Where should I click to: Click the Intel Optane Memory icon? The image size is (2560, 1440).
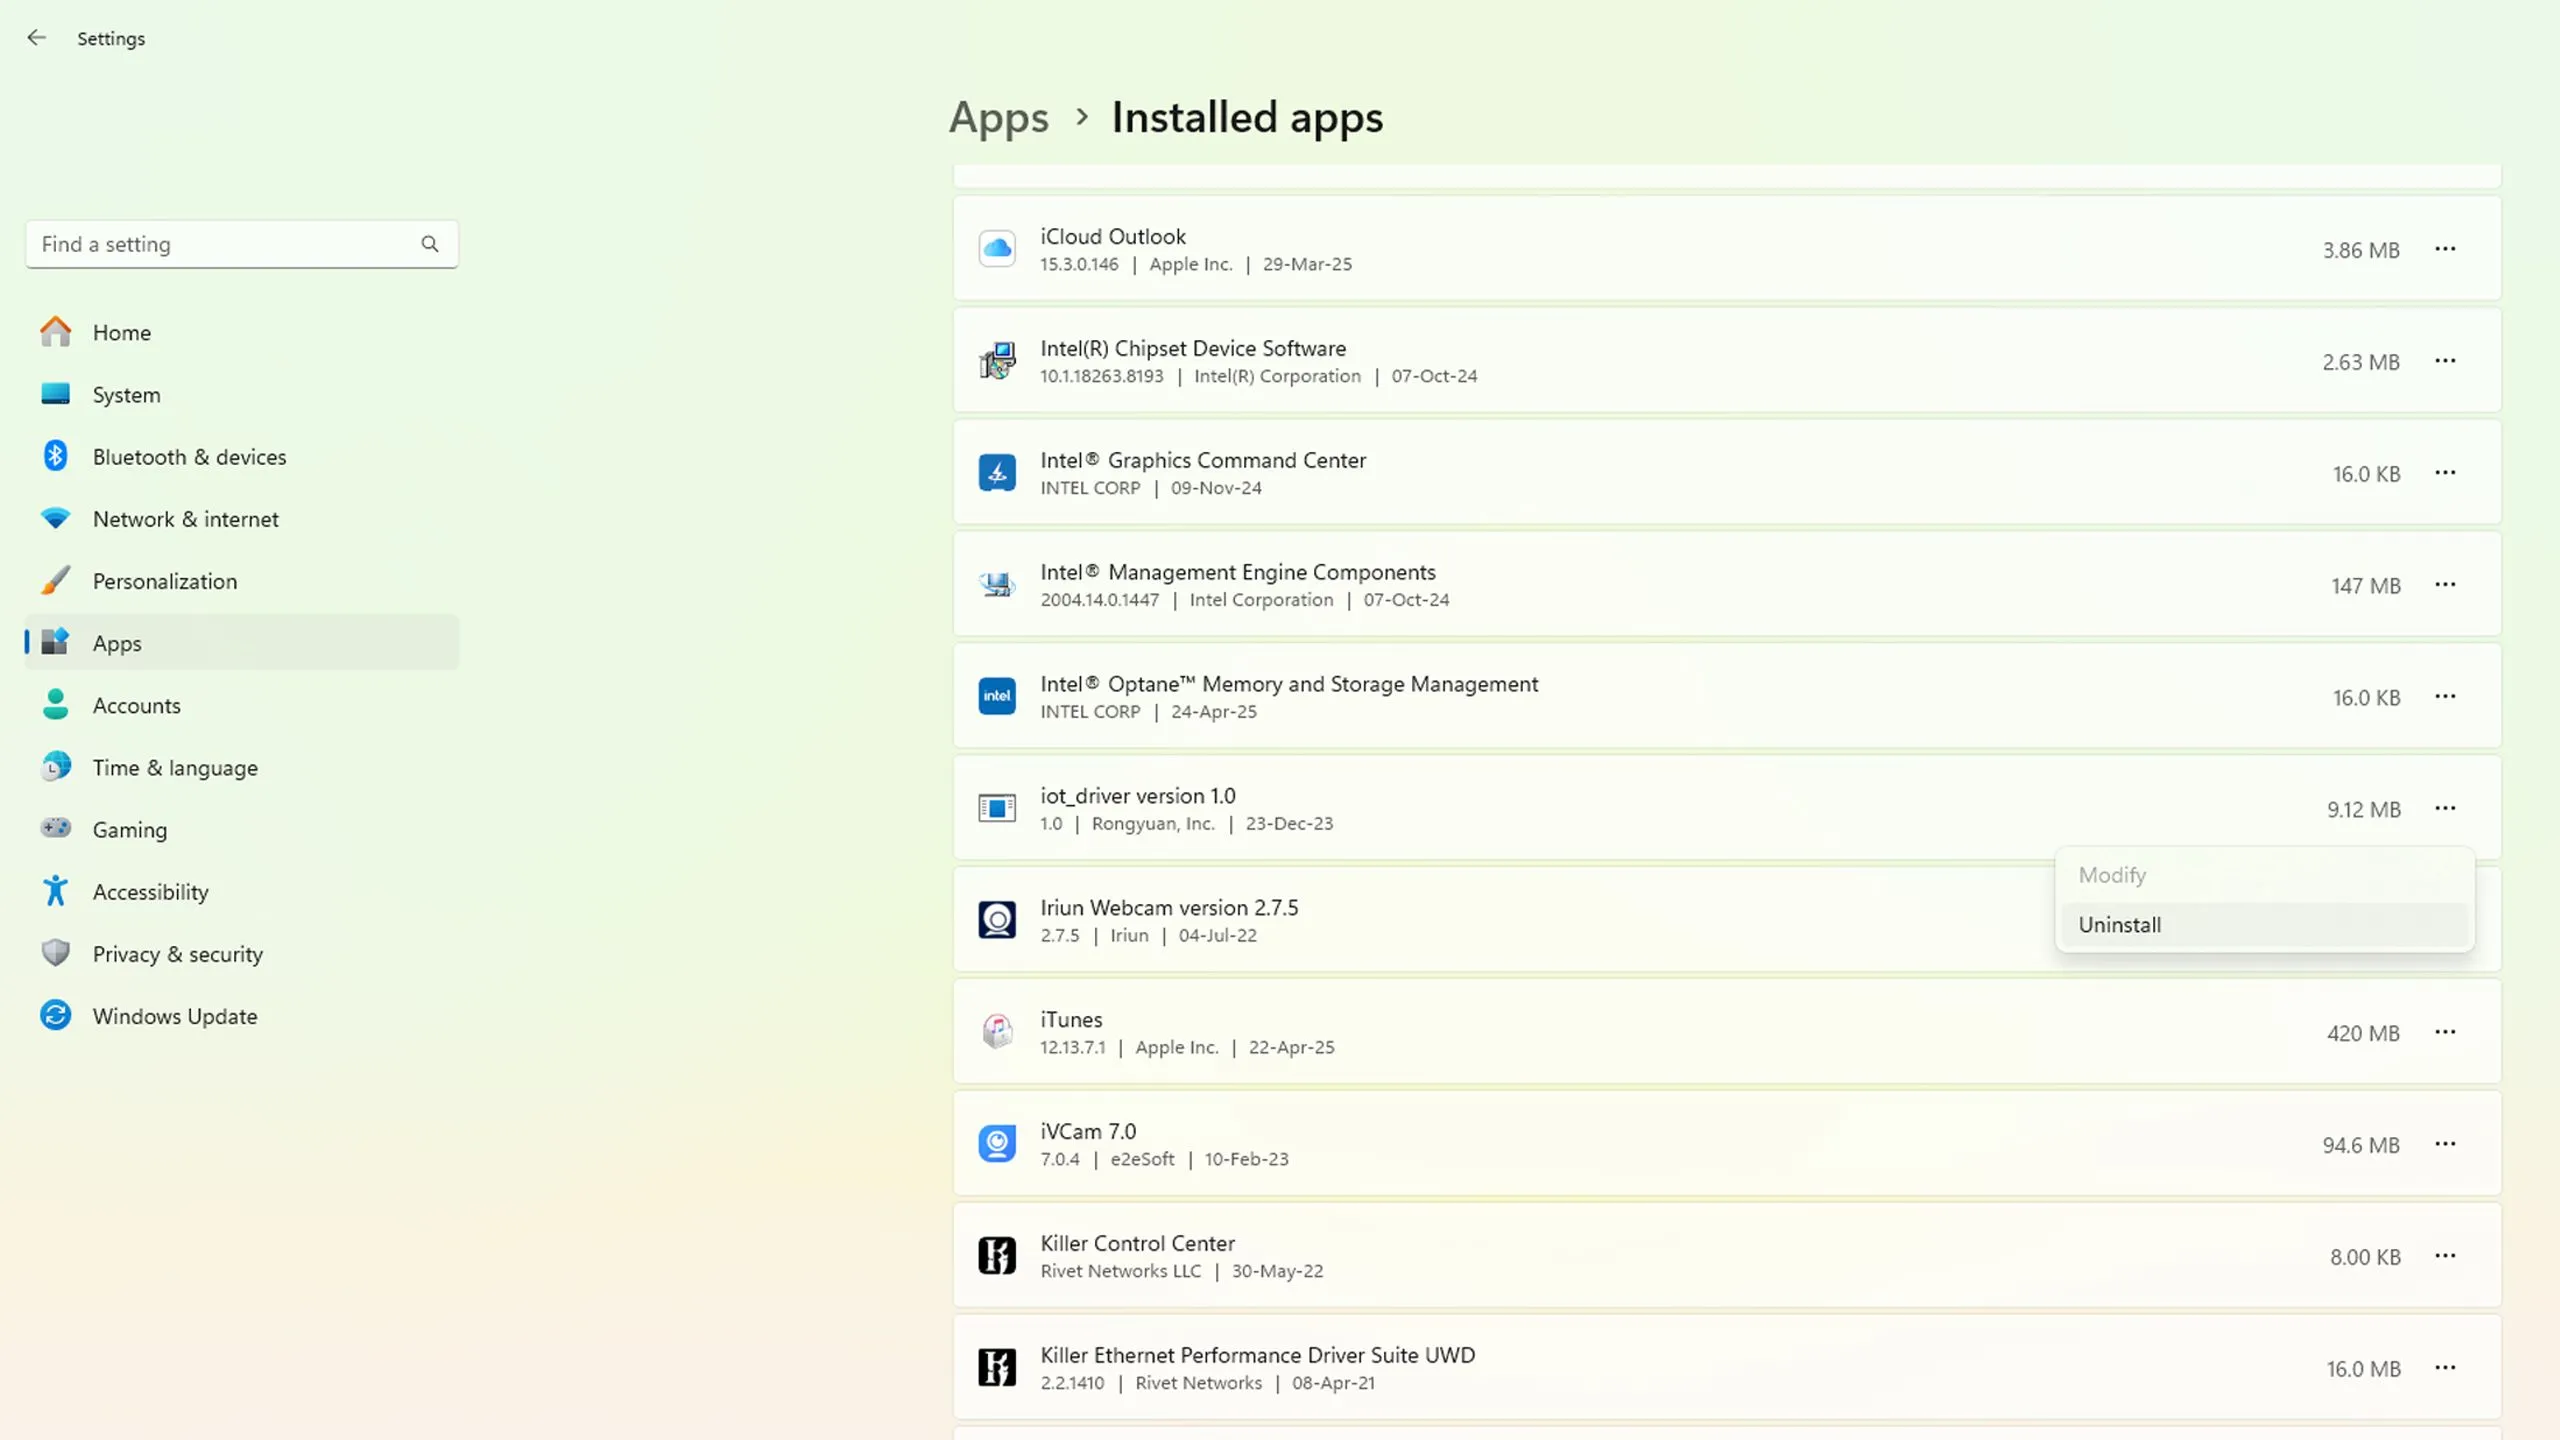pyautogui.click(x=997, y=697)
